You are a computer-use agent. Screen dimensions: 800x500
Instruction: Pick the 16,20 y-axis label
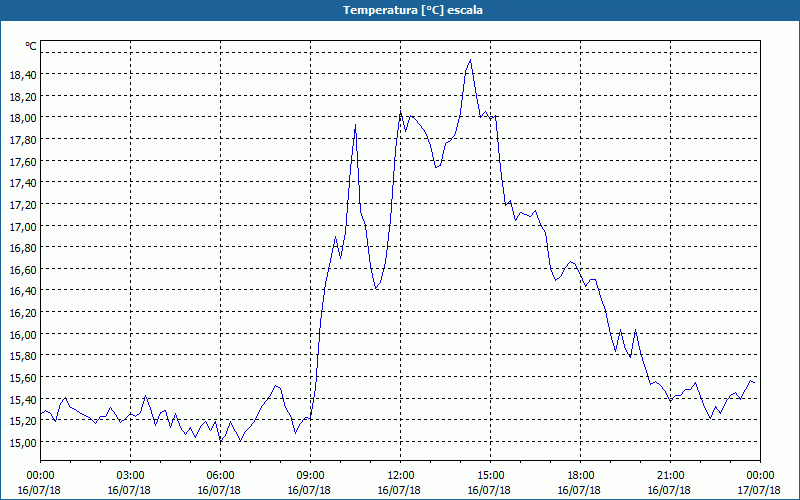(23, 312)
